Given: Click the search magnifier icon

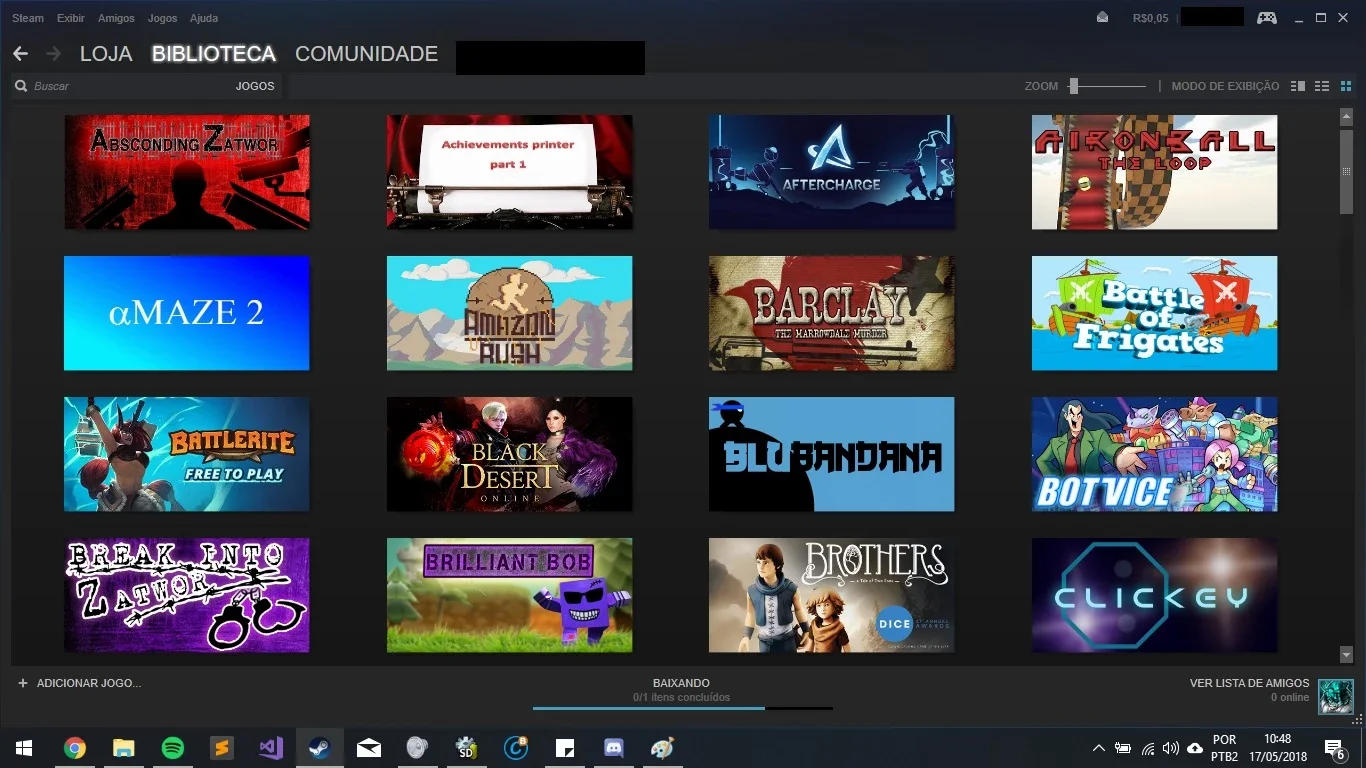Looking at the screenshot, I should (x=21, y=86).
